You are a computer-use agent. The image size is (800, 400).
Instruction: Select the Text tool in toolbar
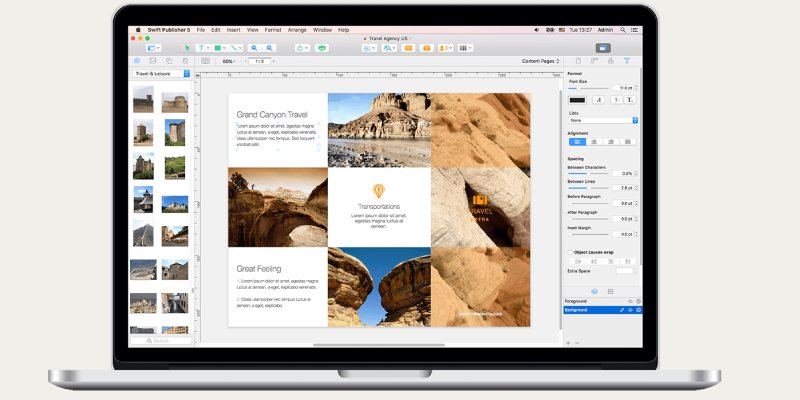click(203, 48)
